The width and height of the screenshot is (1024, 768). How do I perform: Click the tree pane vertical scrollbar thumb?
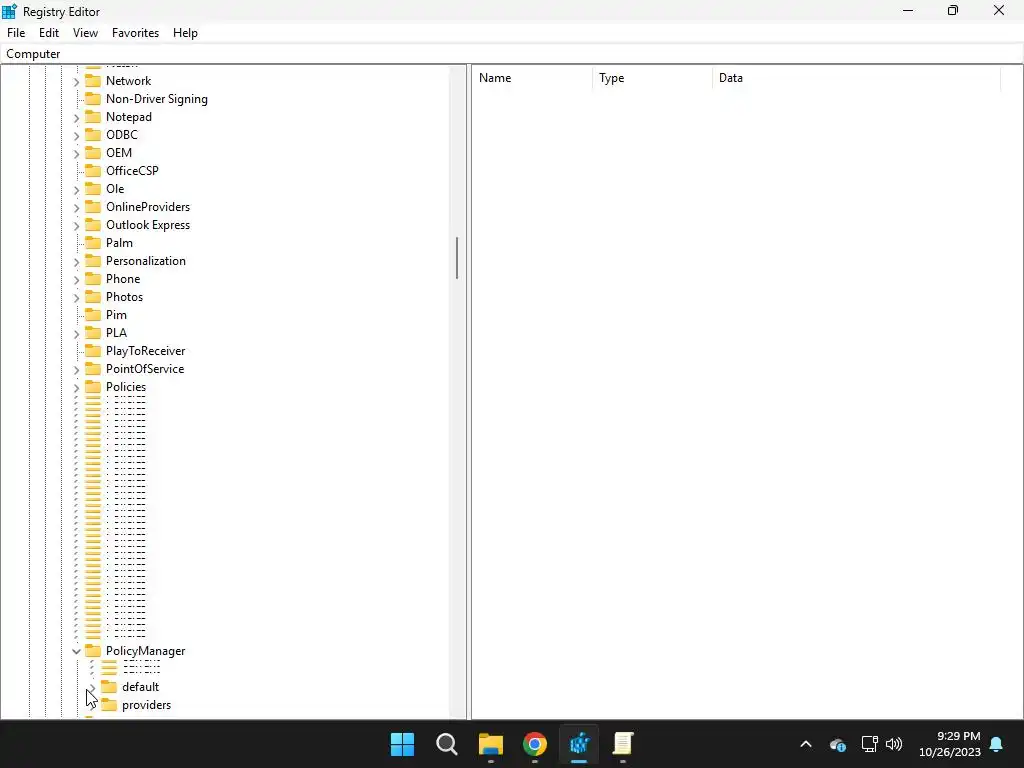(x=456, y=258)
